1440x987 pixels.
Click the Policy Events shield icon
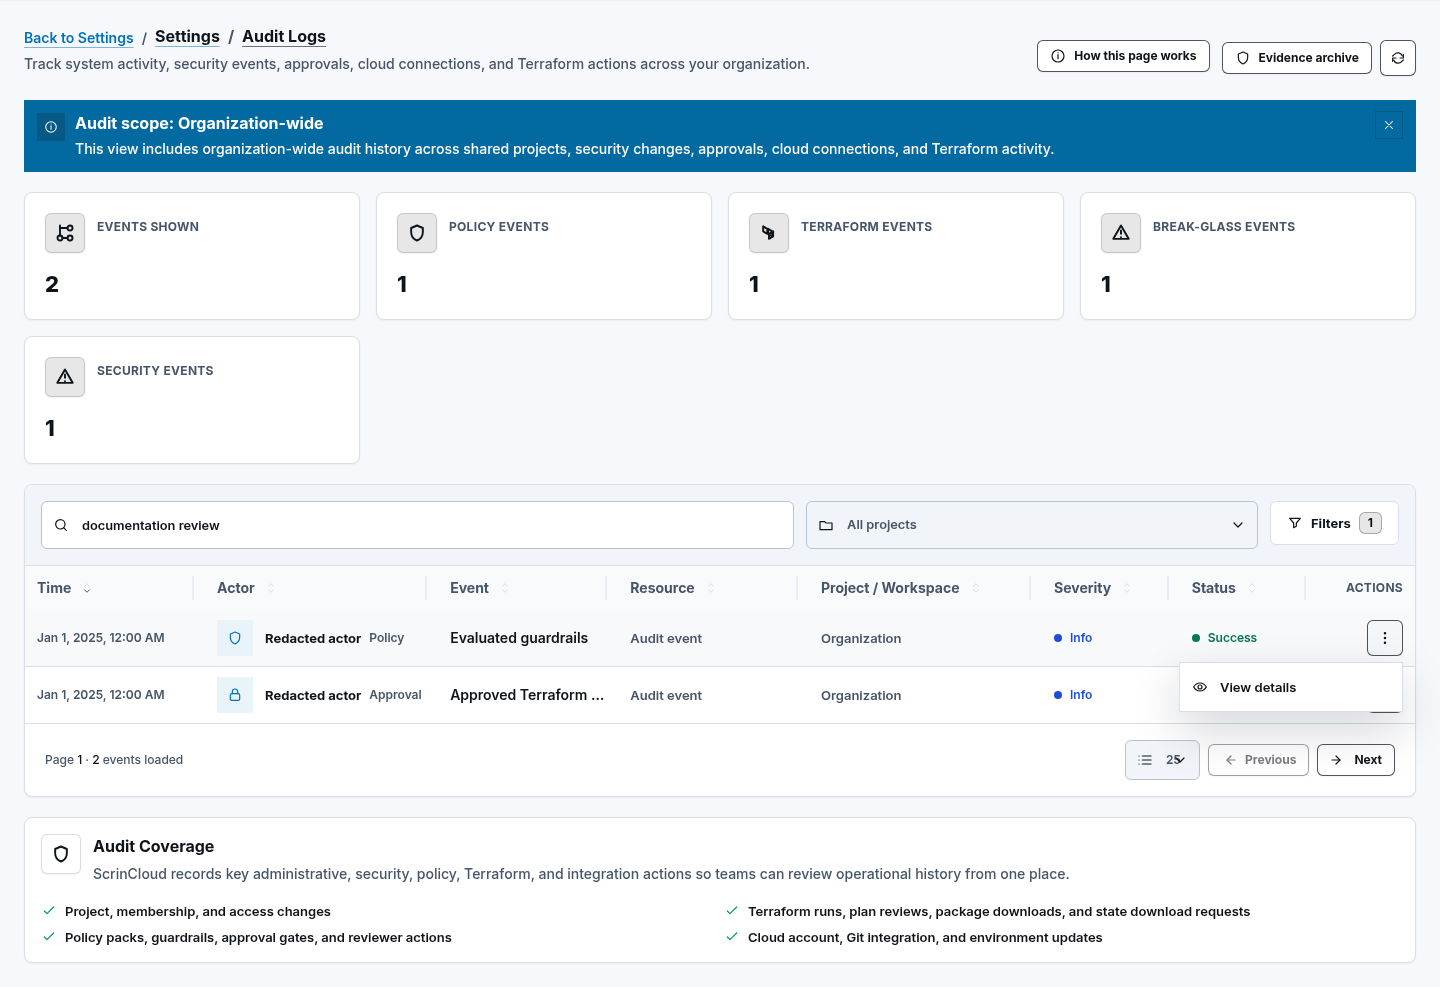[417, 233]
